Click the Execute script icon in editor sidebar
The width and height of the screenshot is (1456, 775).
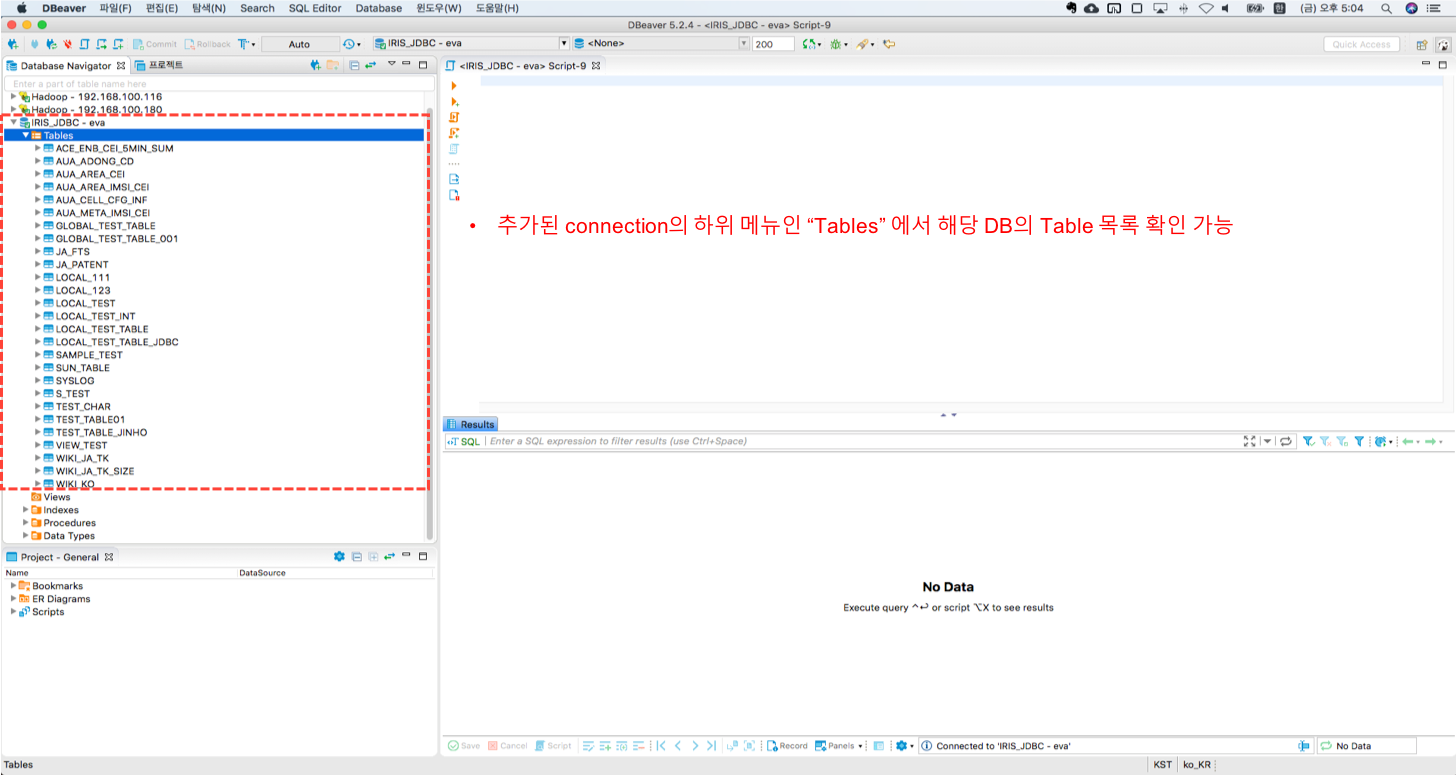(x=454, y=117)
